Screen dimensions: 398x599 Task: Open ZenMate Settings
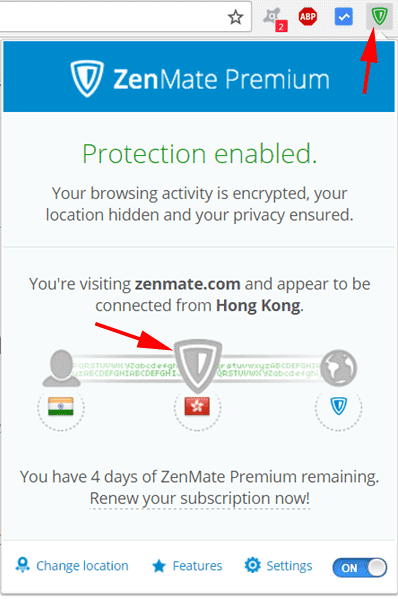[x=278, y=565]
